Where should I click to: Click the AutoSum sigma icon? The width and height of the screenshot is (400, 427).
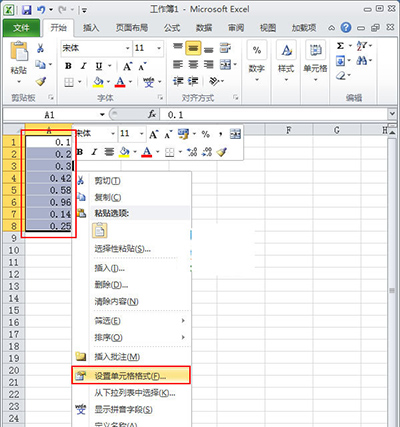click(x=340, y=46)
